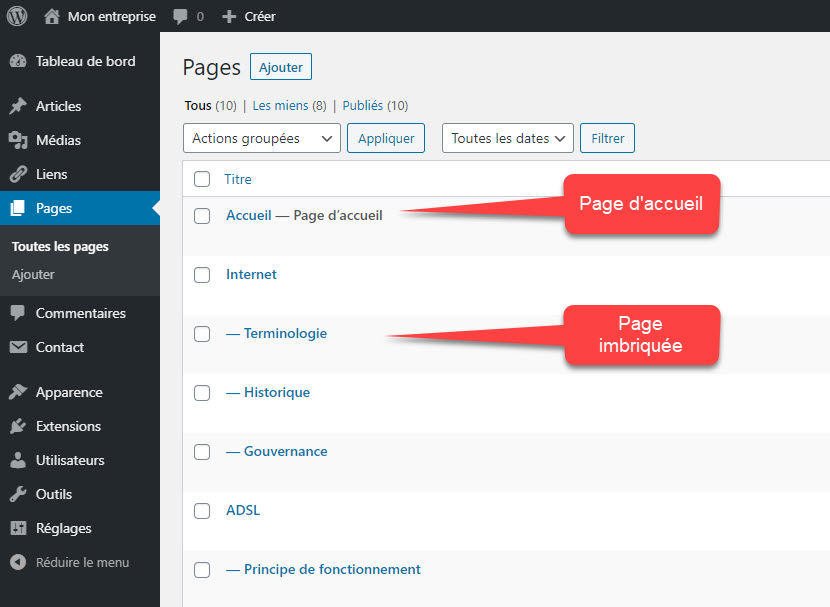Click the Appliquer button
Image resolution: width=830 pixels, height=607 pixels.
386,138
